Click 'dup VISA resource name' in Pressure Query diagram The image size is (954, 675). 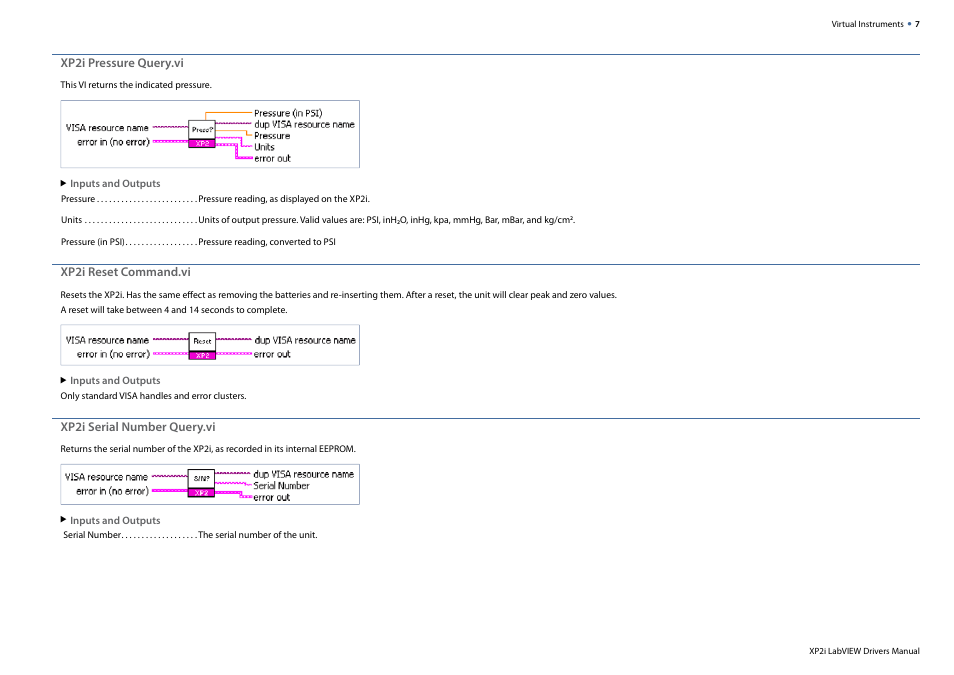click(304, 124)
